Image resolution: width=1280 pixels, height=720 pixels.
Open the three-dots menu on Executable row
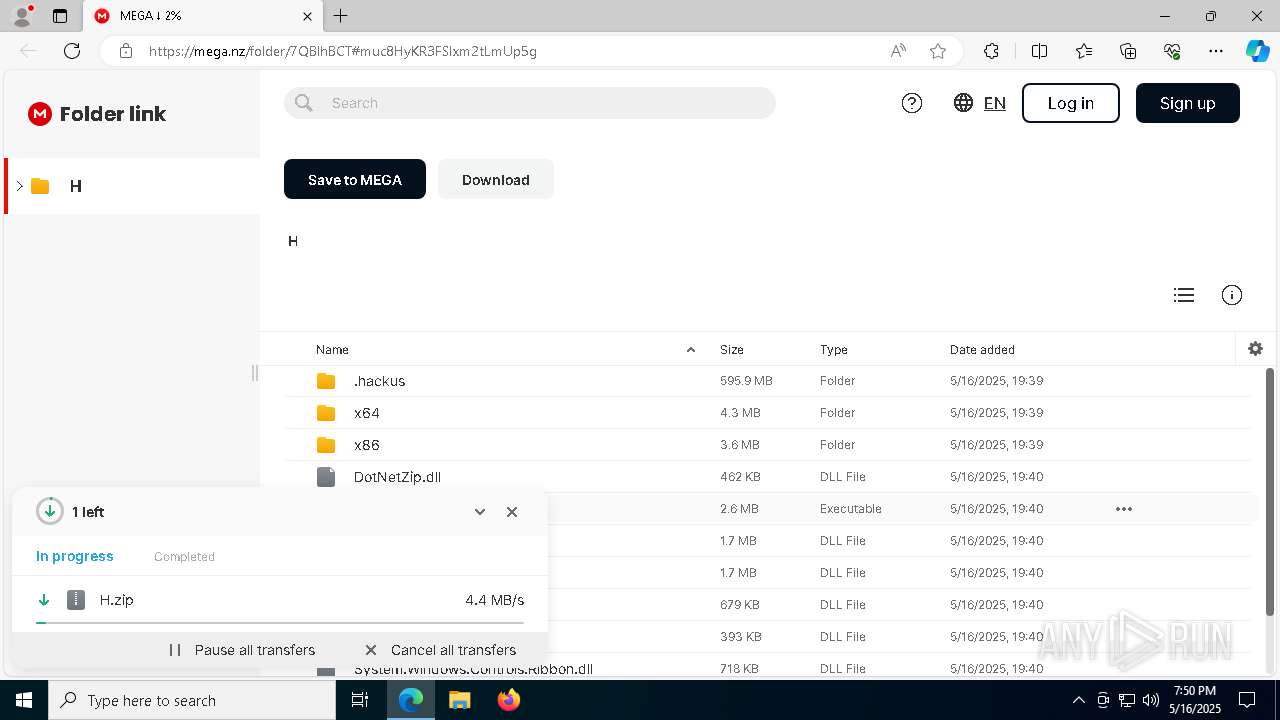[x=1124, y=509]
